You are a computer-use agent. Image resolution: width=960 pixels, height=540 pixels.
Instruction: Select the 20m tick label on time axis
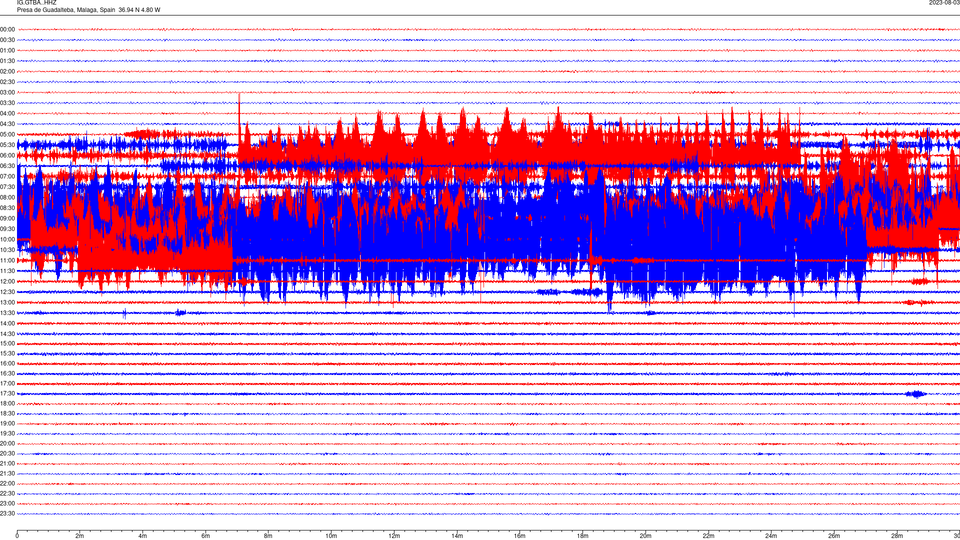click(645, 536)
